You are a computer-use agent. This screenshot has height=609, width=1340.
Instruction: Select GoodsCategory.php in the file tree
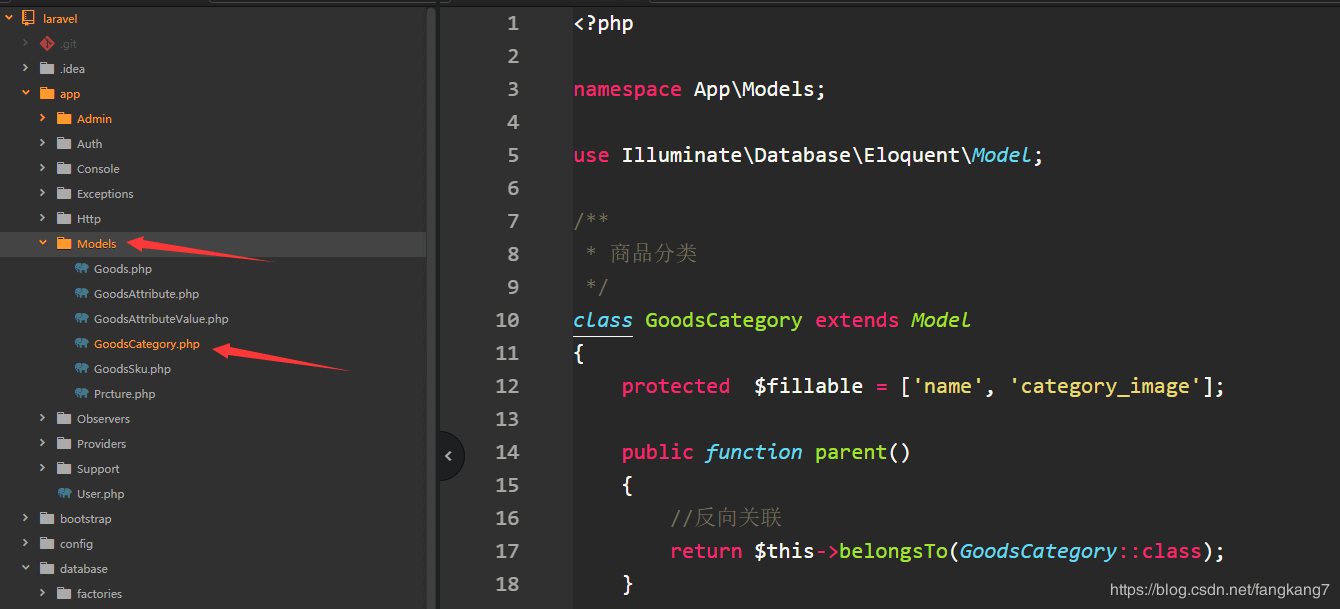click(147, 344)
